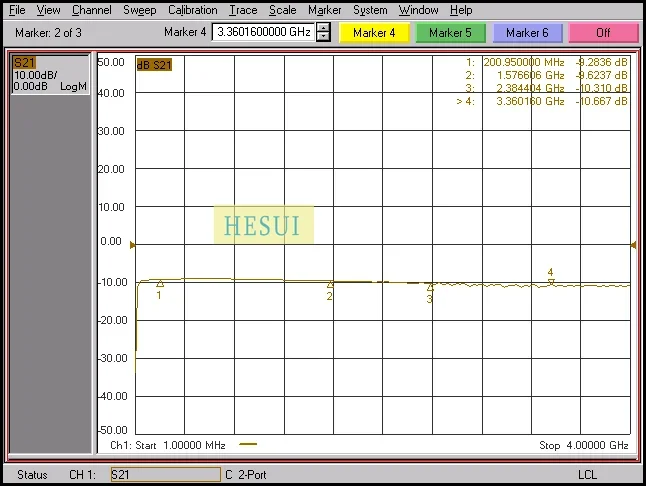Select marker 1 triangle on the trace

pyautogui.click(x=159, y=285)
